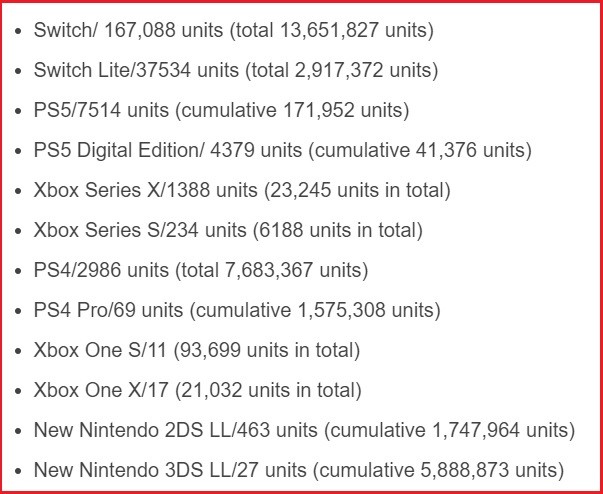Click the bullet before the Switch/ 167,088 line
This screenshot has width=603, height=494.
point(19,31)
